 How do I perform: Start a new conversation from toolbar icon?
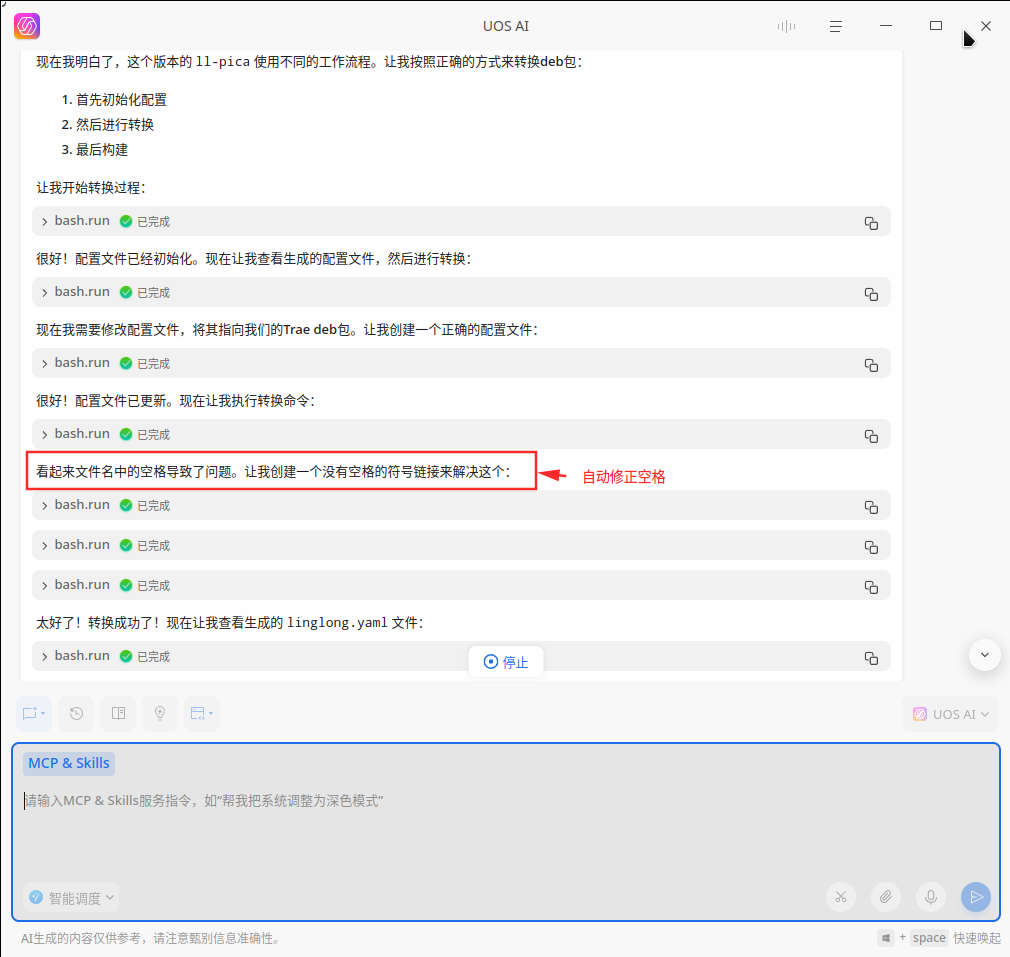click(x=33, y=714)
